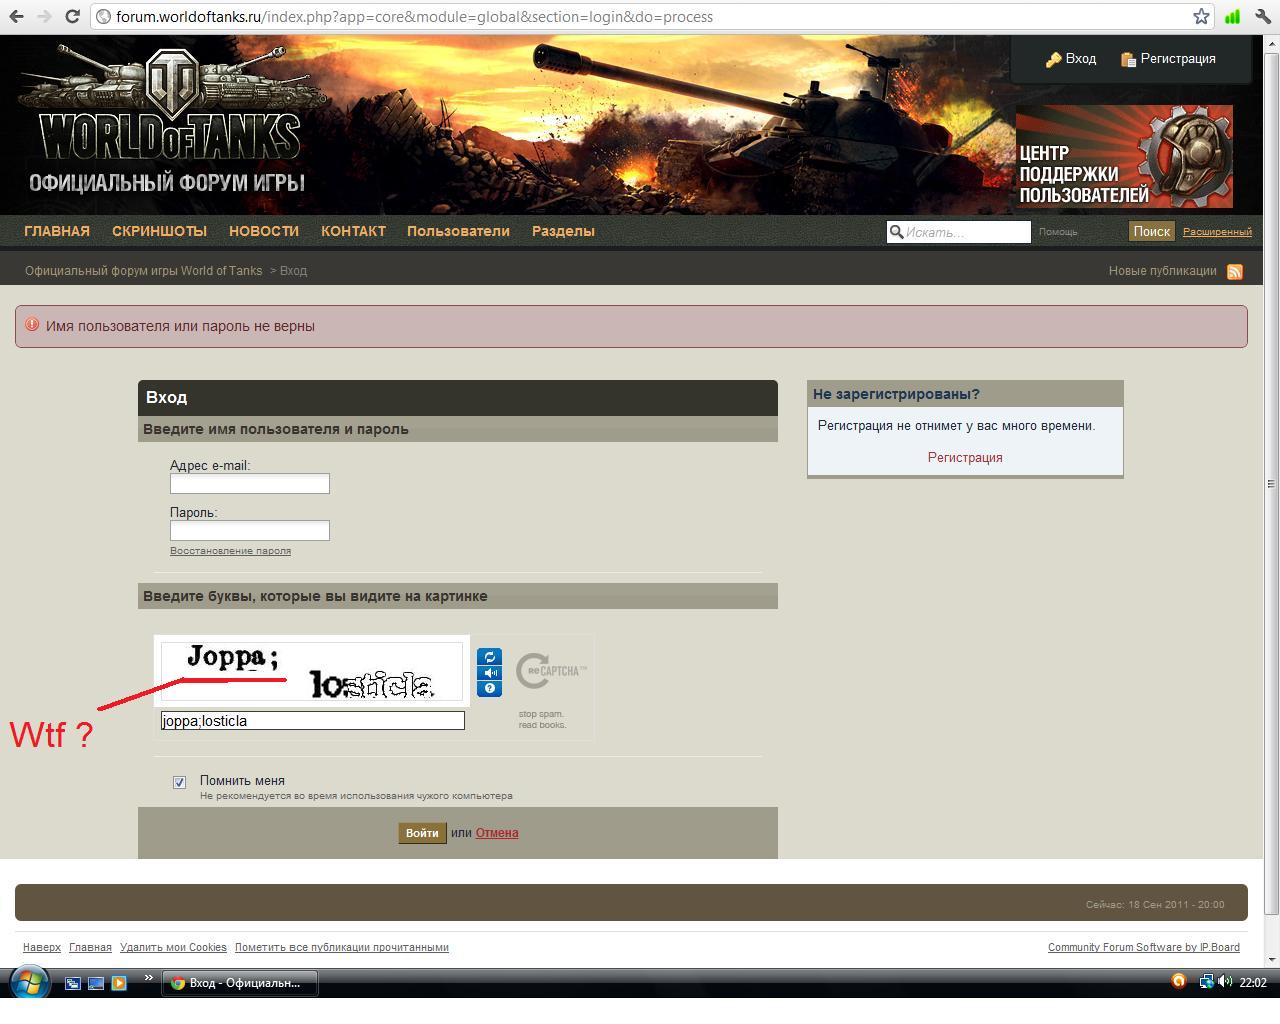Click Пометить все публикации прочитанными link
This screenshot has width=1280, height=1024.
point(342,947)
